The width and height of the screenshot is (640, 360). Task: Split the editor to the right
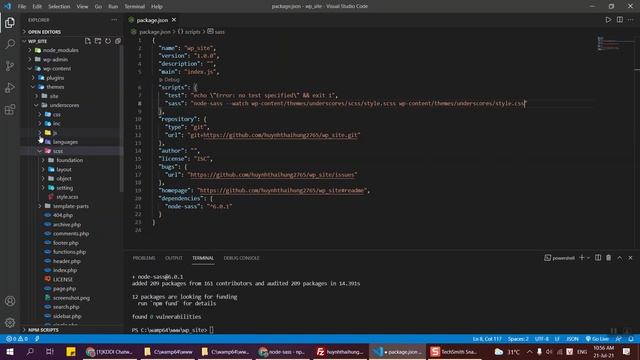[620, 20]
